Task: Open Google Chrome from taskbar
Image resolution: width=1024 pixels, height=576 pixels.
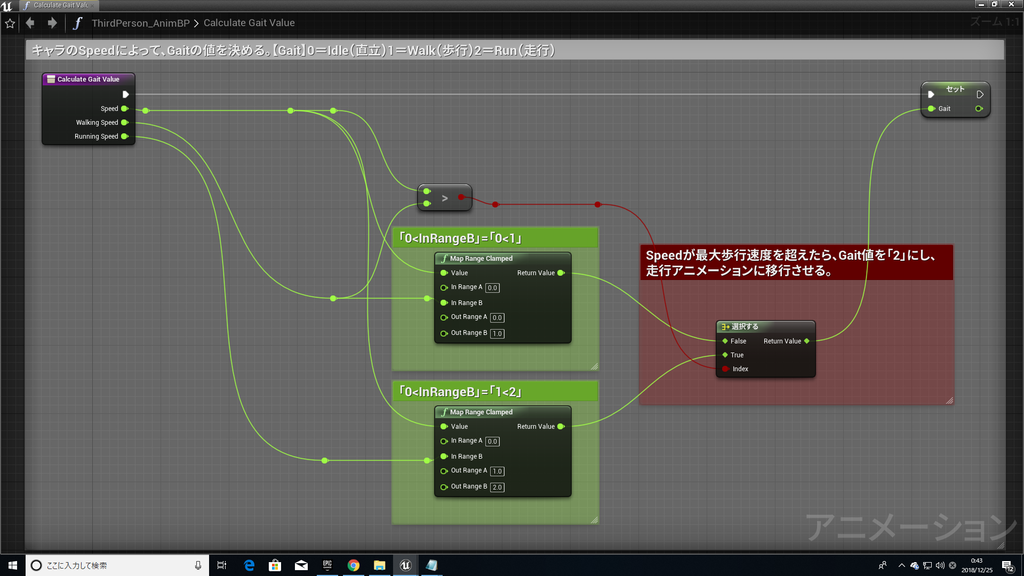Action: pyautogui.click(x=353, y=566)
